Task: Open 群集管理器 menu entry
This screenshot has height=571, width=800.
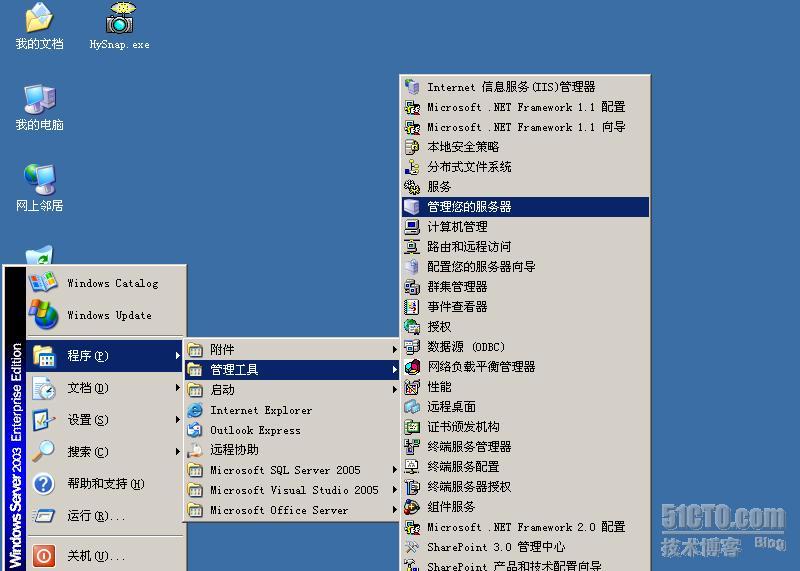Action: 526,287
